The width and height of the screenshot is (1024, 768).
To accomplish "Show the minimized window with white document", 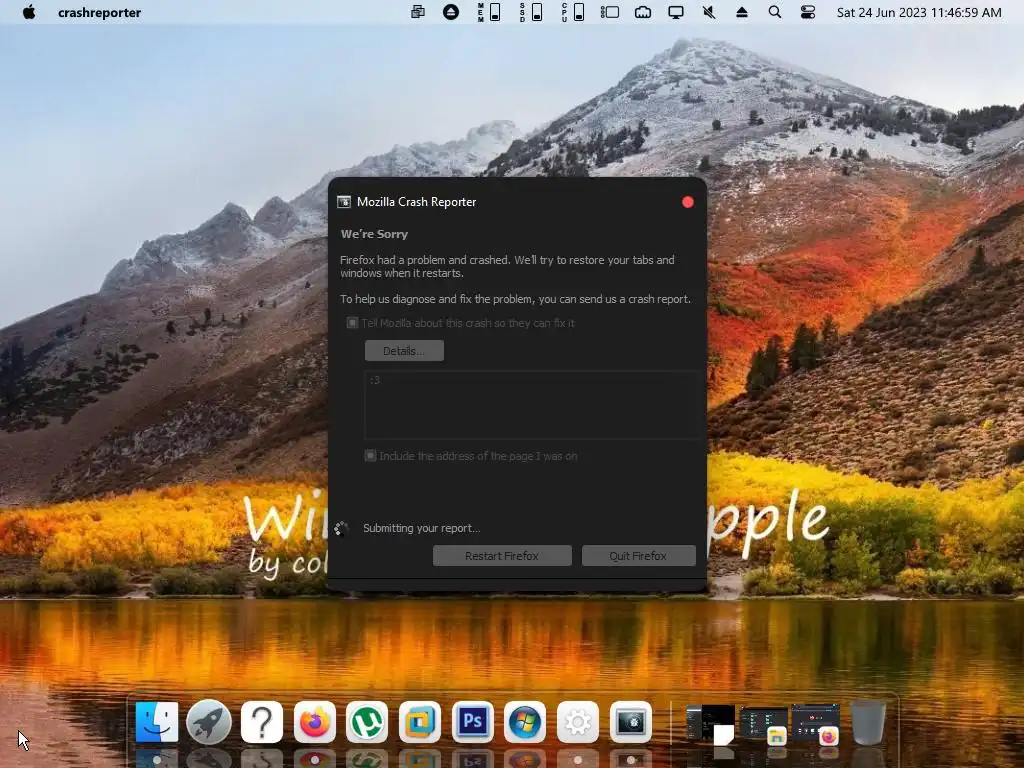I will [x=711, y=724].
